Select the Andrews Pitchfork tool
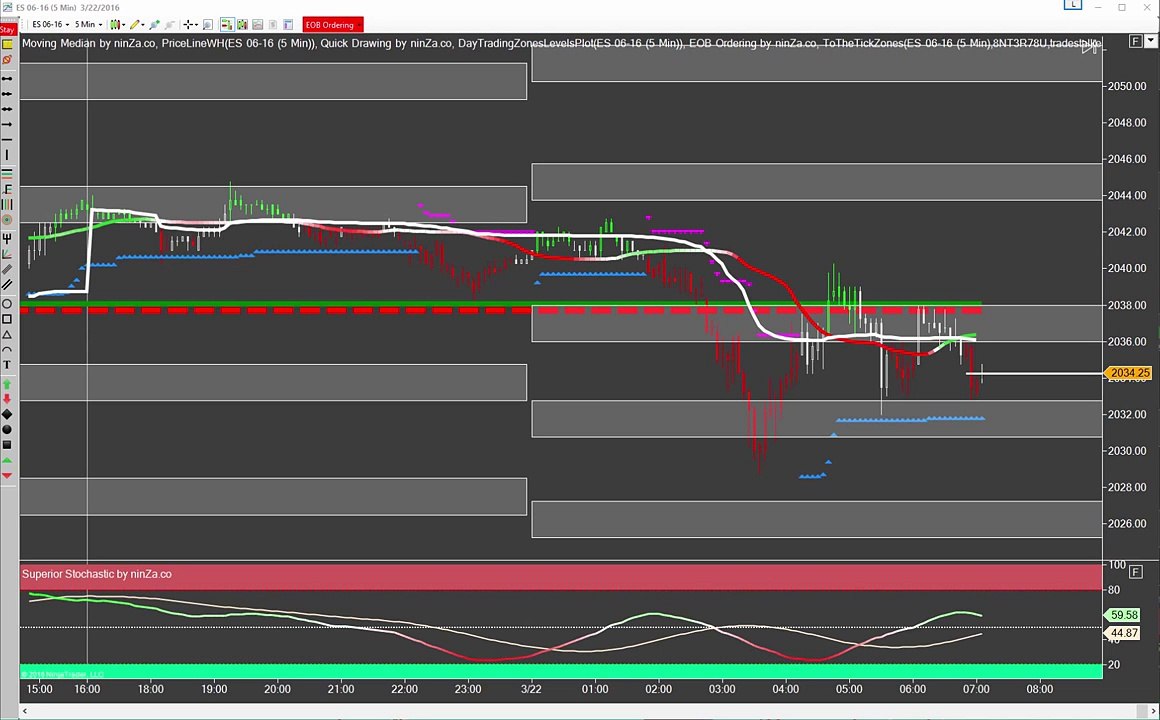This screenshot has width=1160, height=720. [7, 239]
